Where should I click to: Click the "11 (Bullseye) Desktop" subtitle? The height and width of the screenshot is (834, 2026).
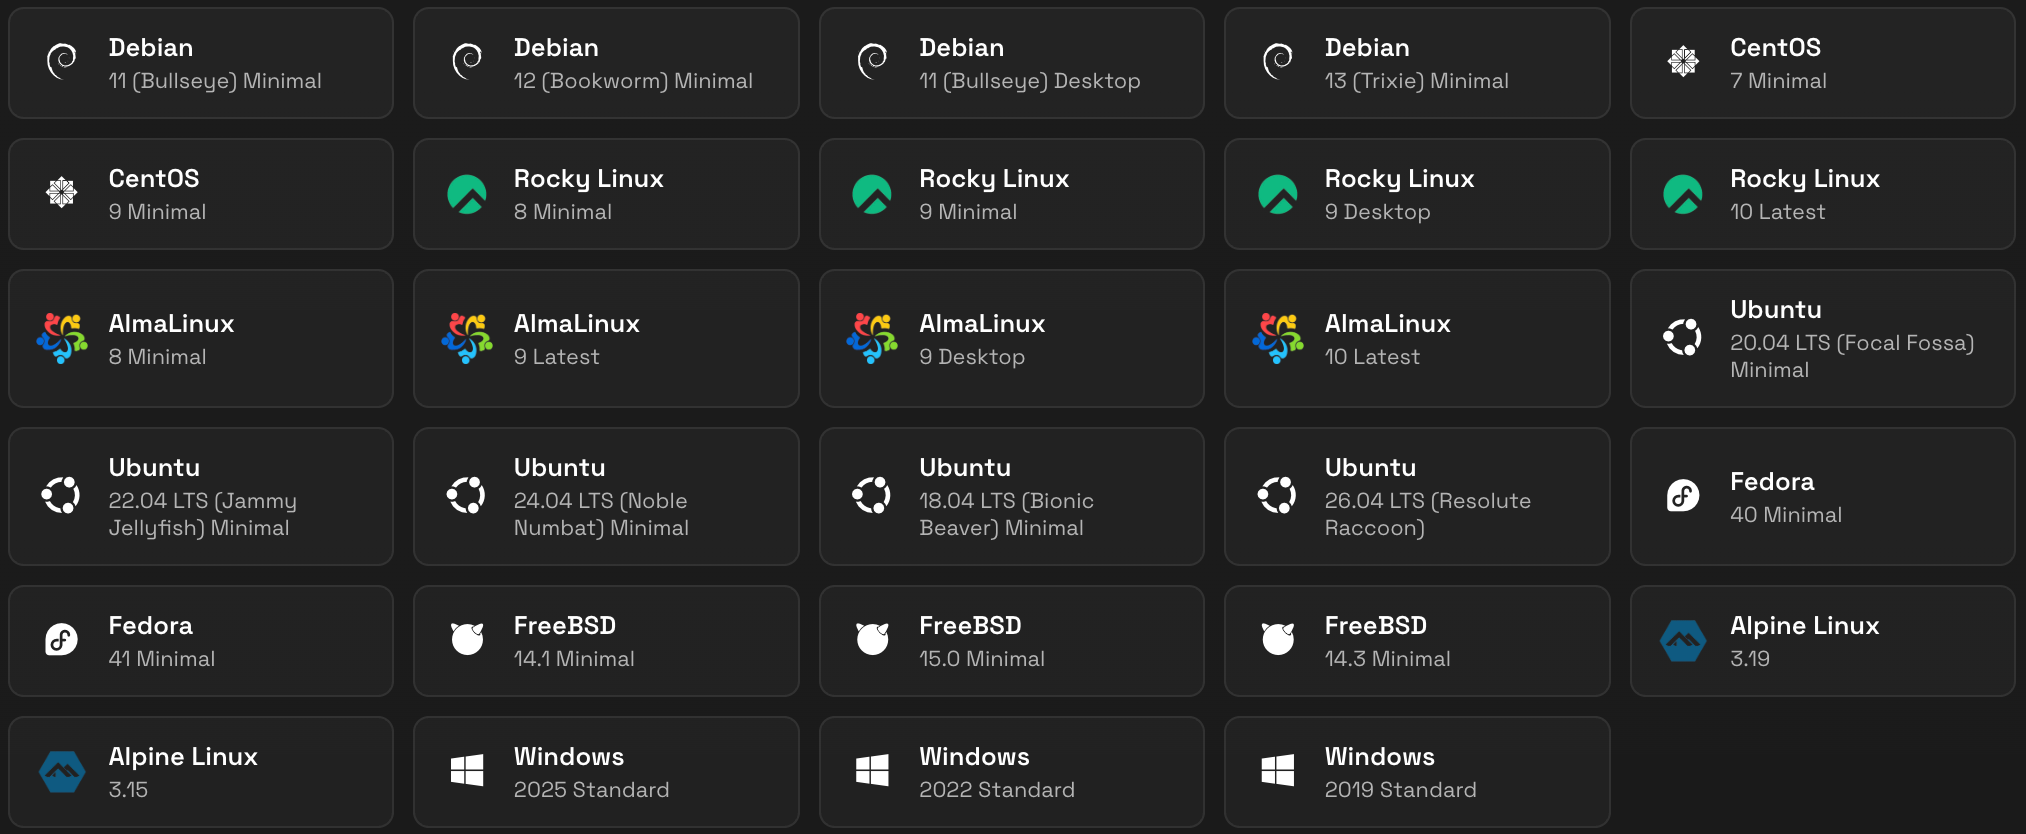[1029, 81]
